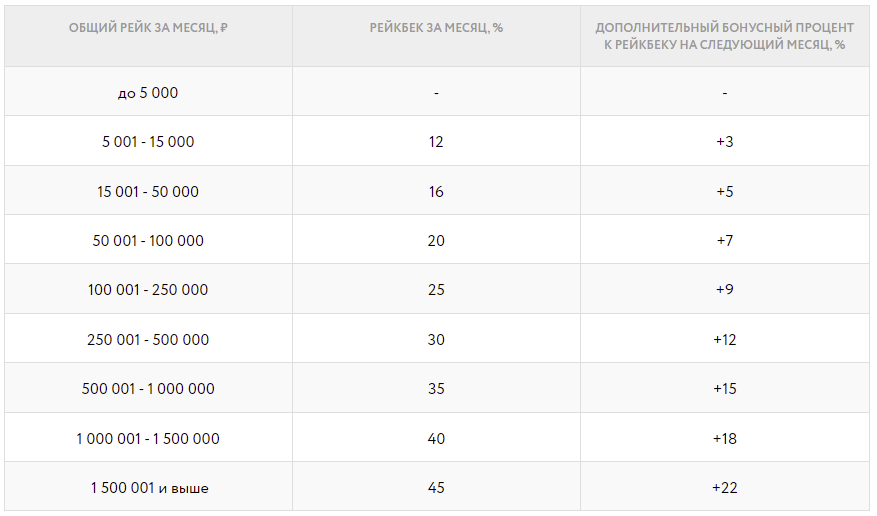Click the "1 500 001 и выше" cell
The width and height of the screenshot is (877, 516).
coord(148,488)
